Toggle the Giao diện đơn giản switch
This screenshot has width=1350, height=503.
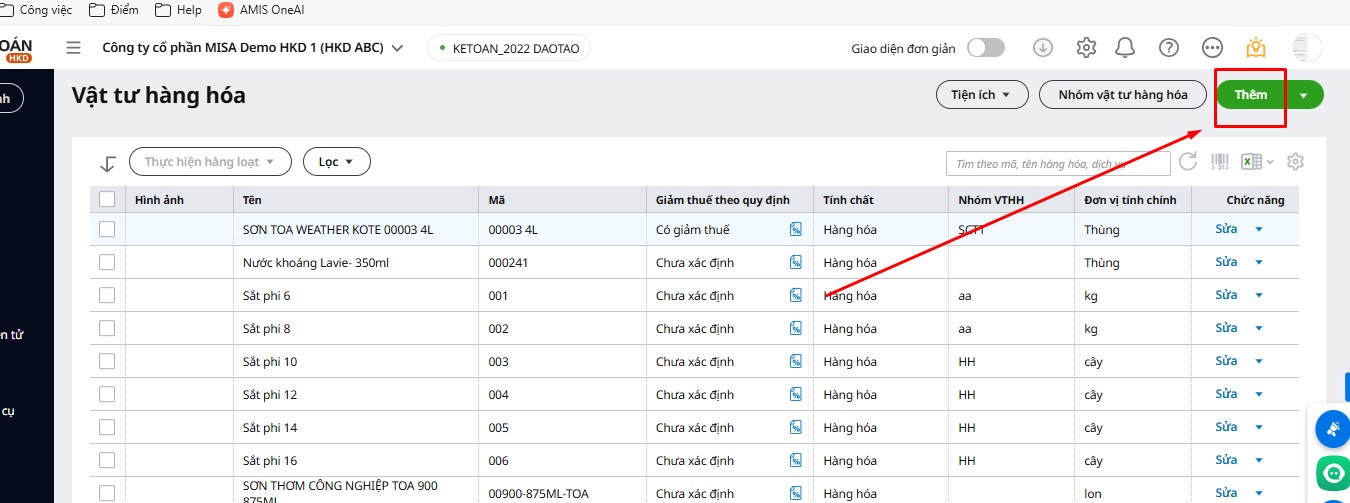pos(985,48)
